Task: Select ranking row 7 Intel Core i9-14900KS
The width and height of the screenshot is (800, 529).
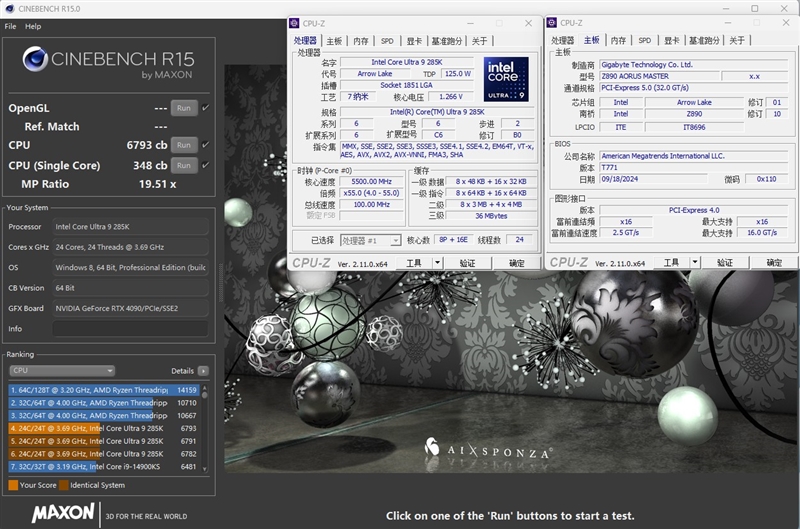Action: coord(104,467)
